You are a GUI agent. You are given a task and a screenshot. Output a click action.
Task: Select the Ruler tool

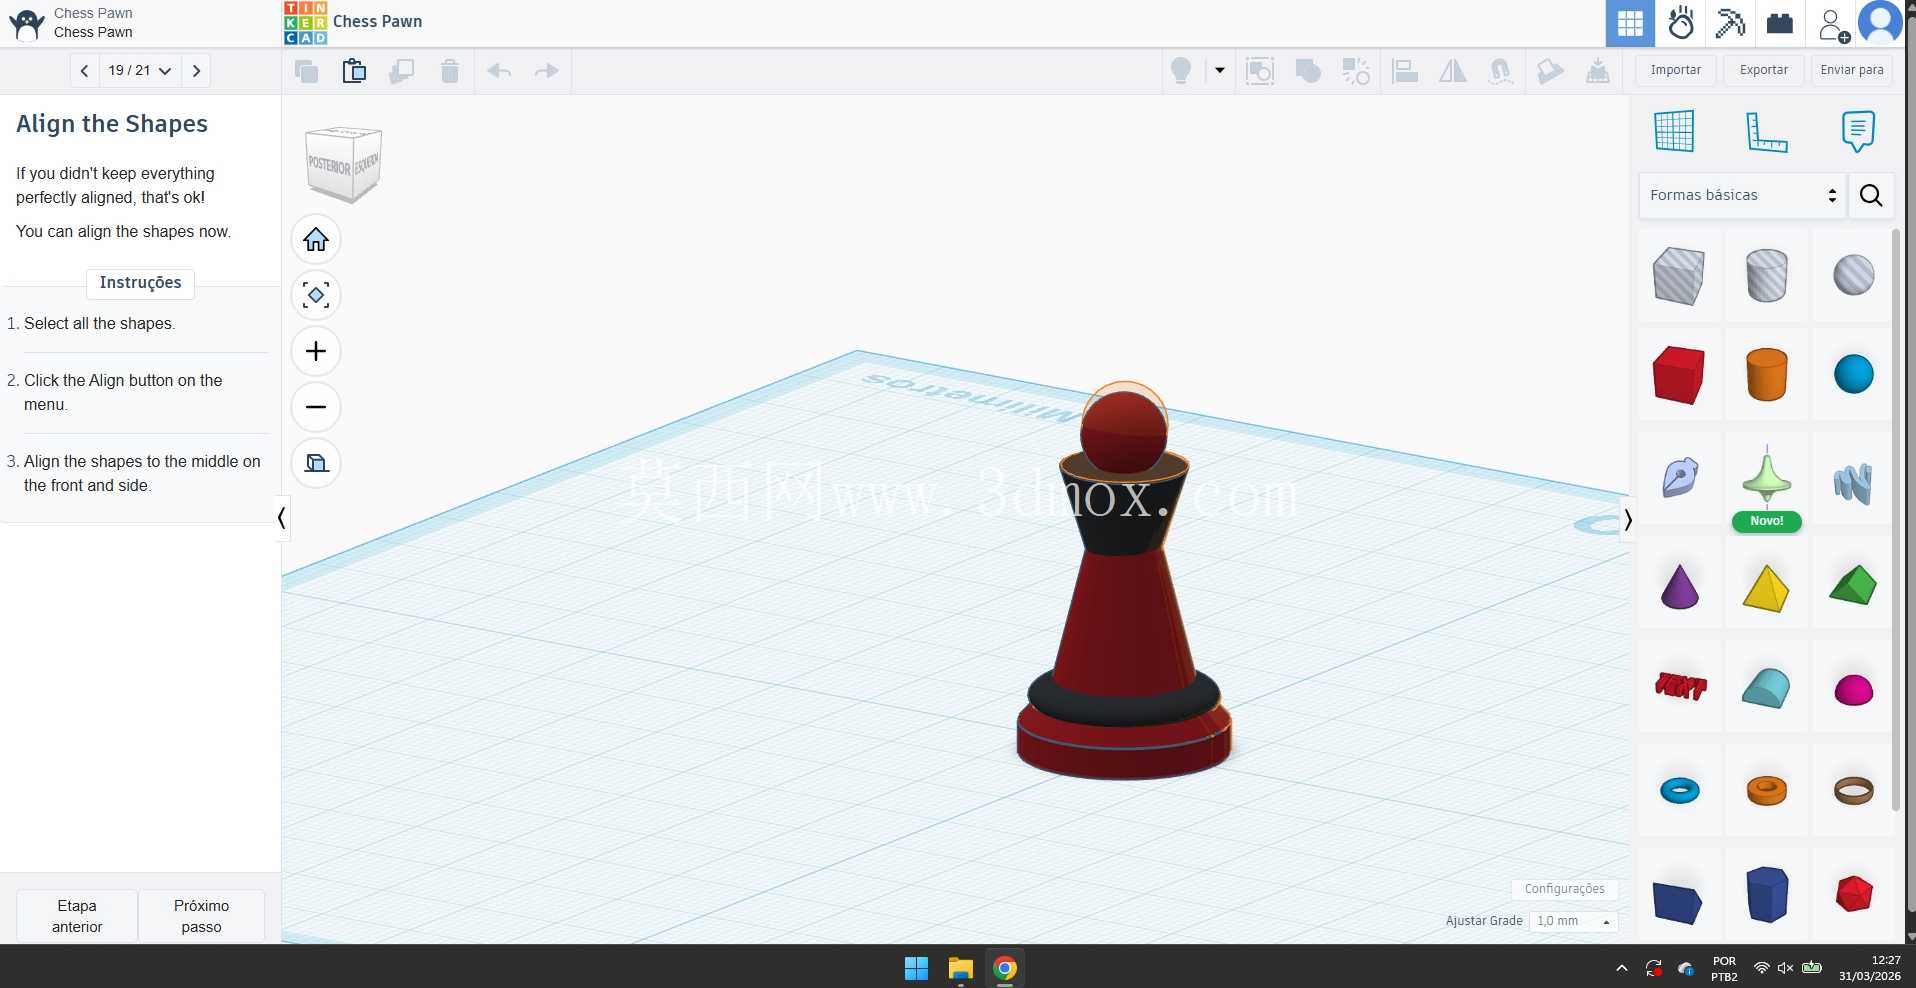pos(1766,131)
